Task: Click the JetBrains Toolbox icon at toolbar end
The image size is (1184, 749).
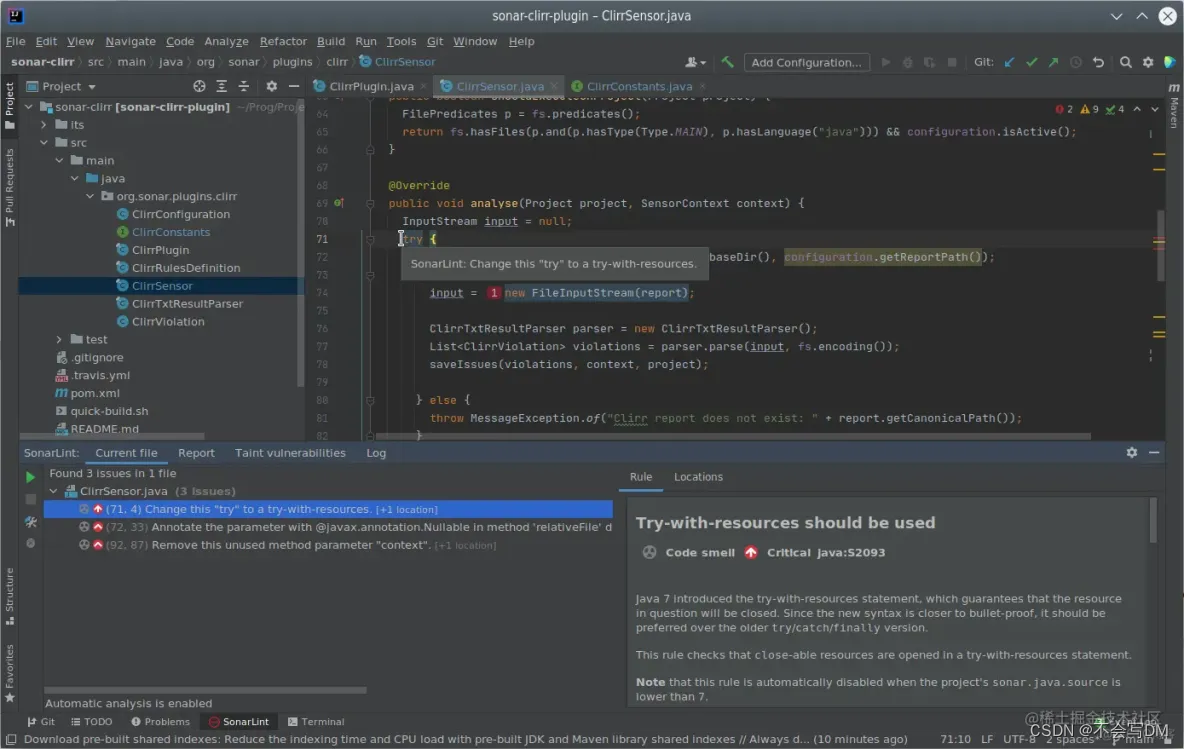Action: [1170, 62]
